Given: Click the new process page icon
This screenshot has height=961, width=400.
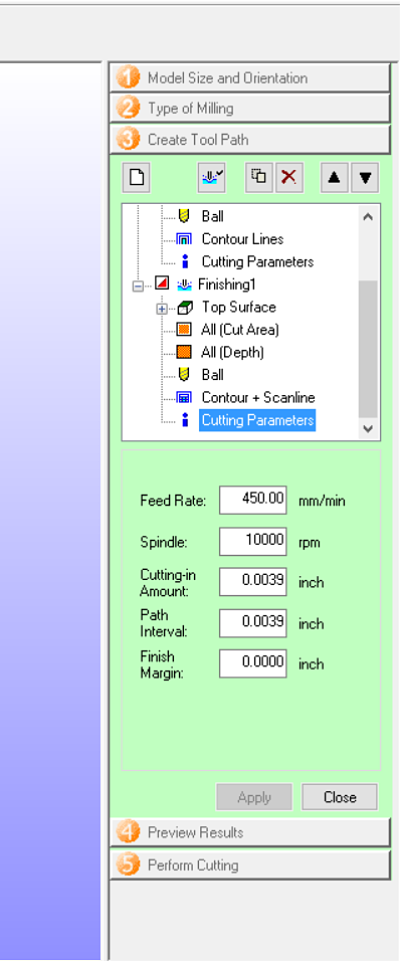Looking at the screenshot, I should click(x=136, y=178).
